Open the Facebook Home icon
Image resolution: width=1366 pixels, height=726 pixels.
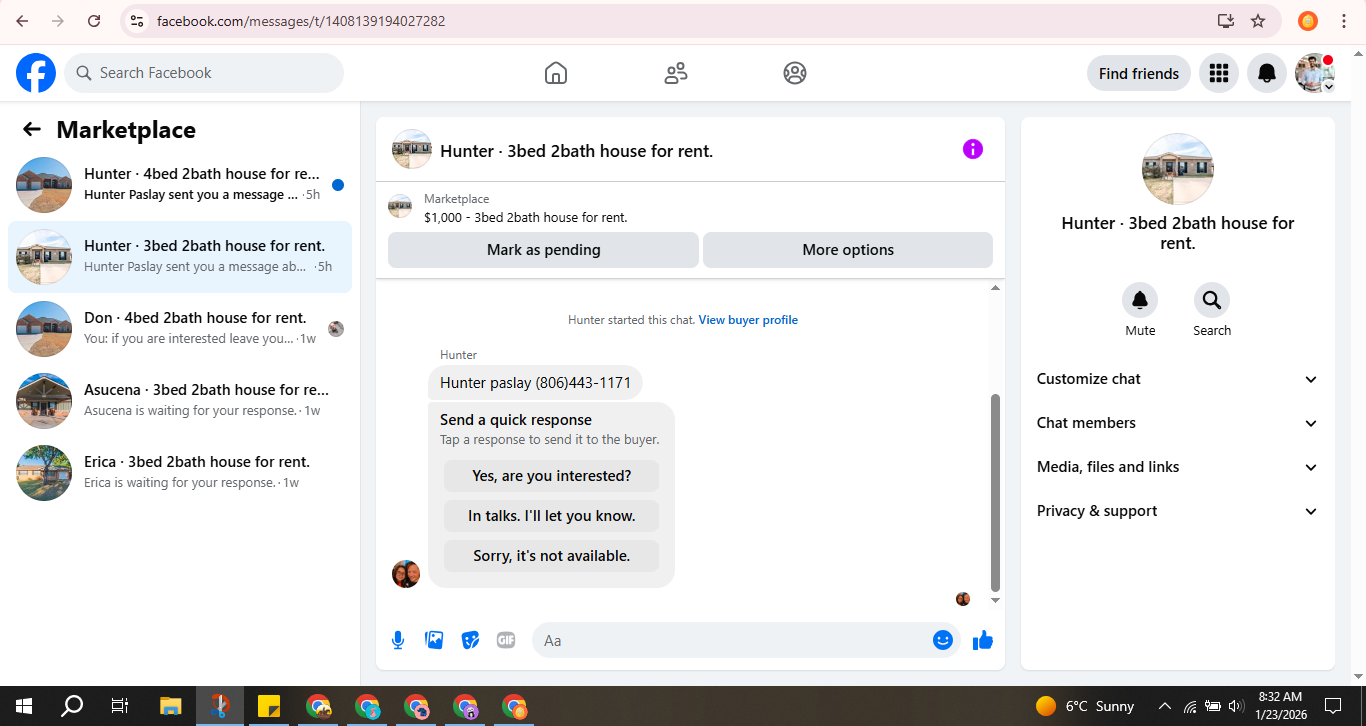click(556, 73)
